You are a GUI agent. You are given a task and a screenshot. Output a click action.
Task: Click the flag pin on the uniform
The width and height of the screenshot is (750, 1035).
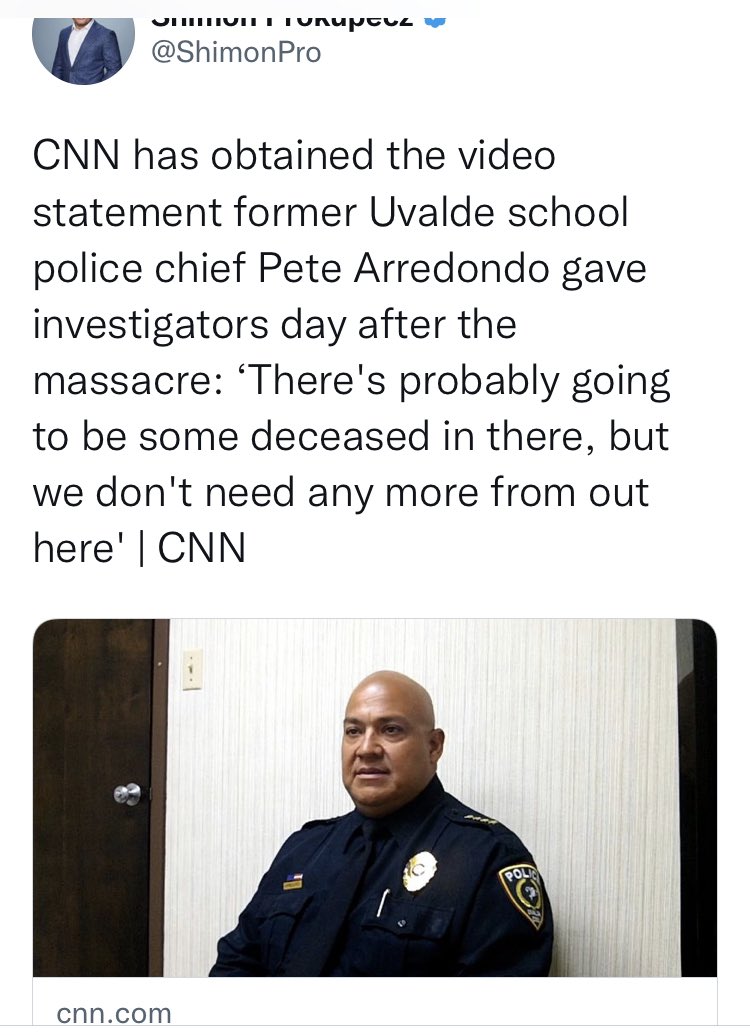[293, 881]
